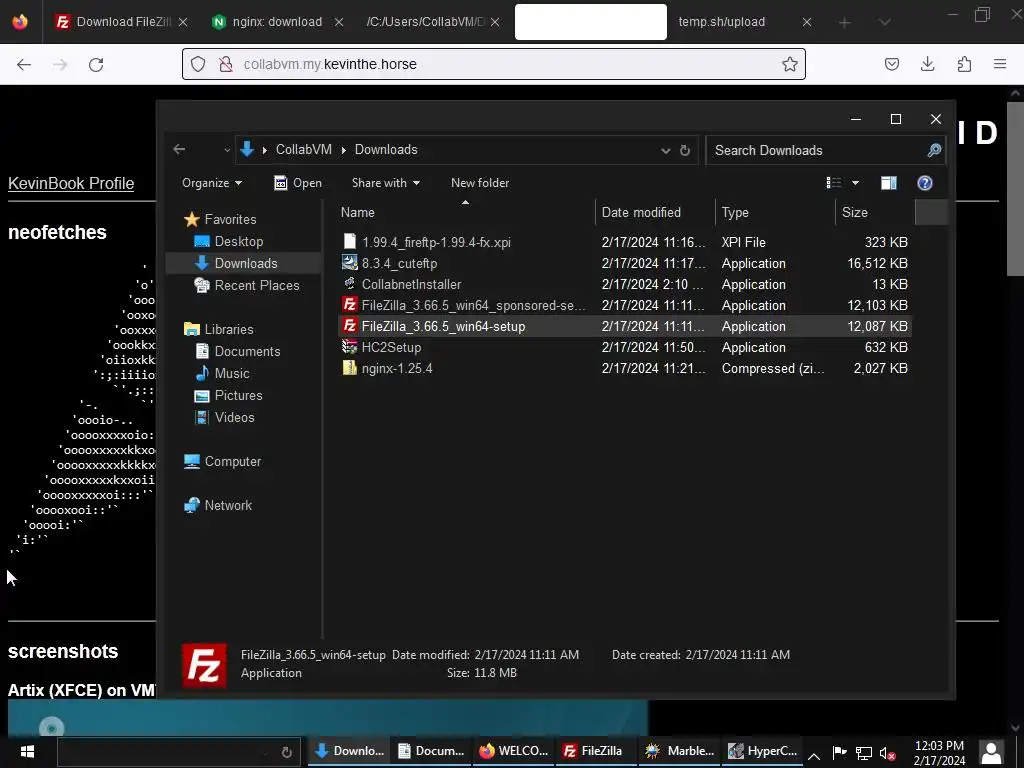Select the HC2Setup application file
This screenshot has height=768, width=1024.
coord(624,347)
